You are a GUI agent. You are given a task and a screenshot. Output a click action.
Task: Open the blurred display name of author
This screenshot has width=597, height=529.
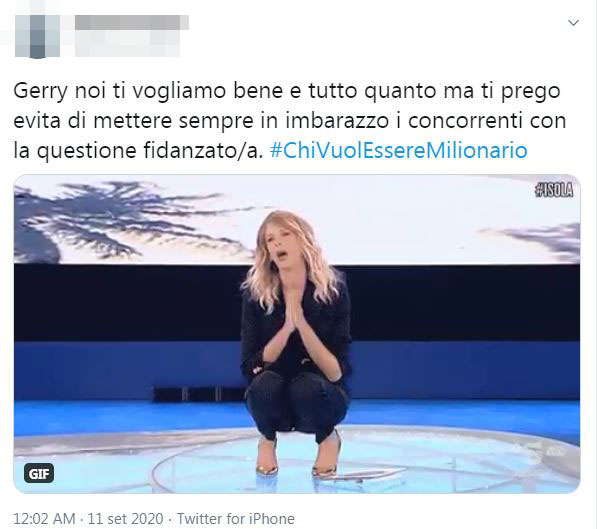click(131, 22)
